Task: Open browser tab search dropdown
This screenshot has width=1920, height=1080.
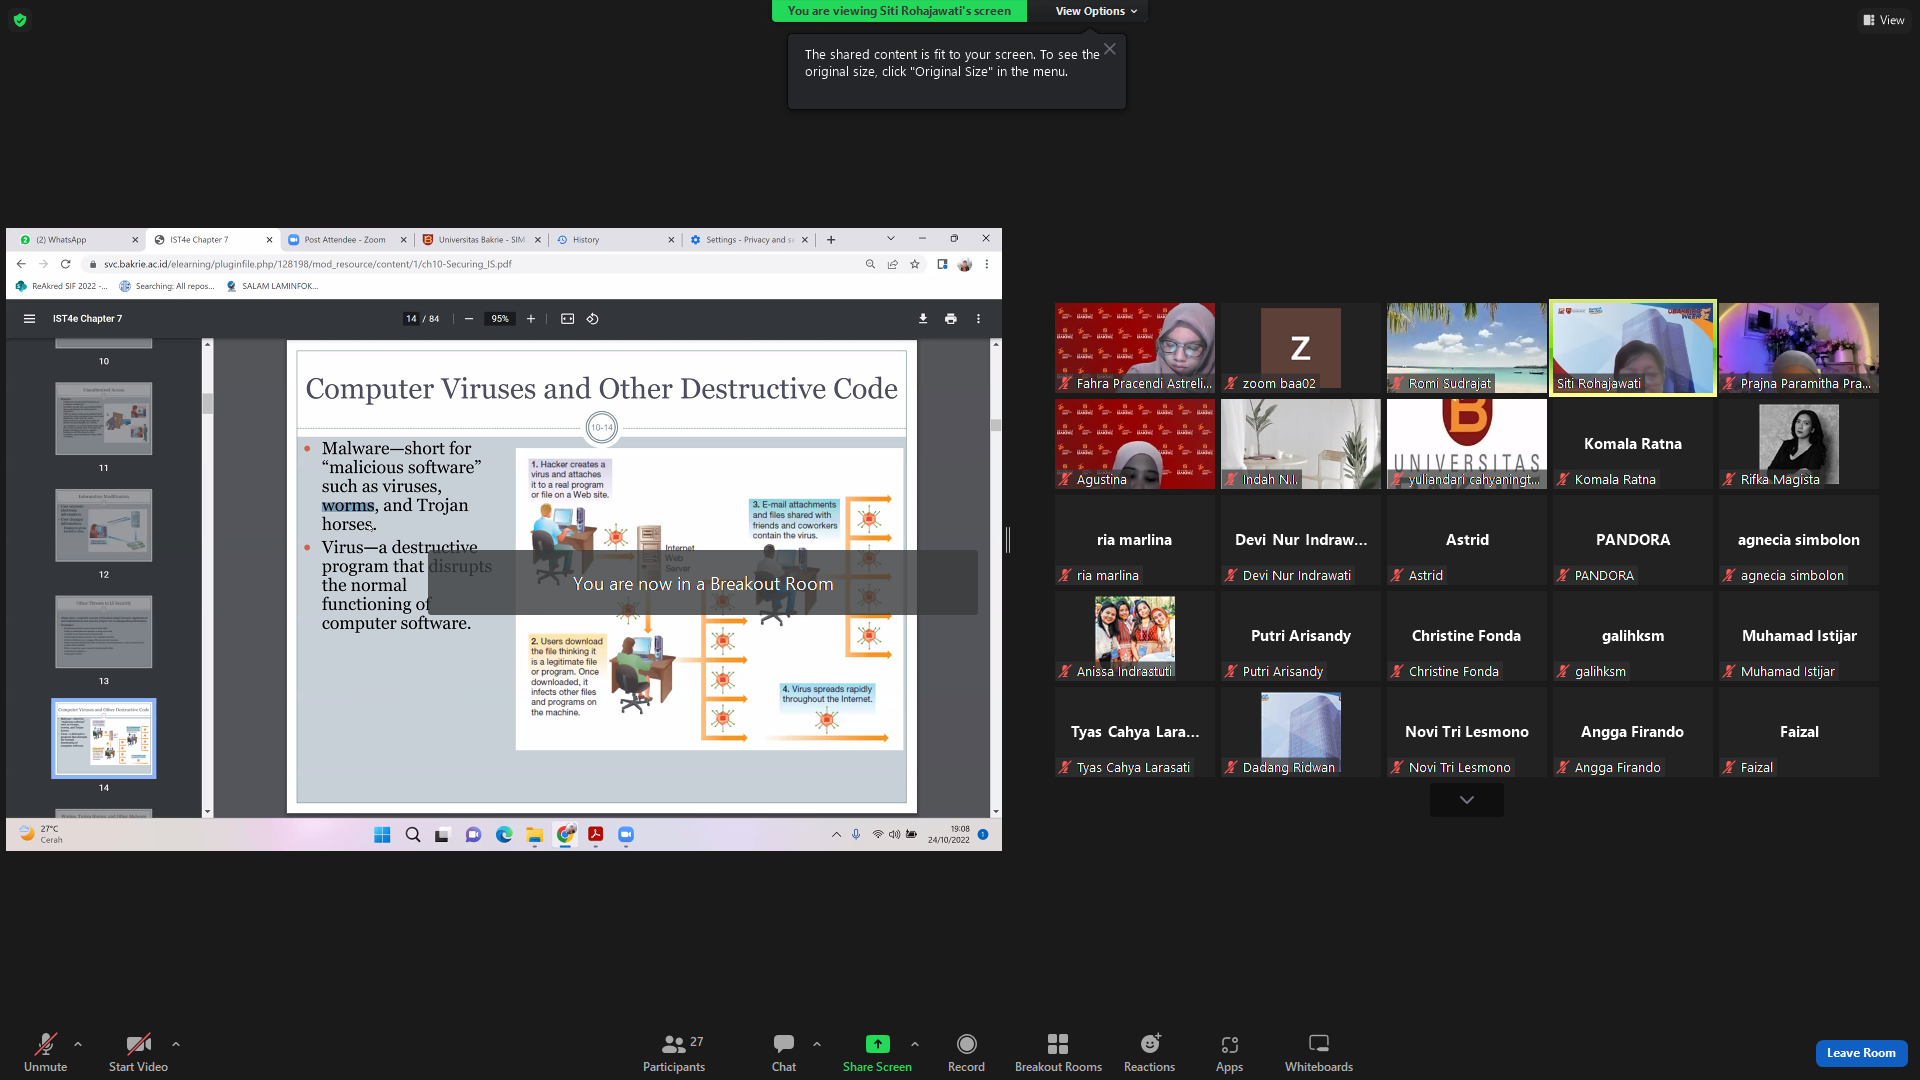Action: (x=891, y=239)
